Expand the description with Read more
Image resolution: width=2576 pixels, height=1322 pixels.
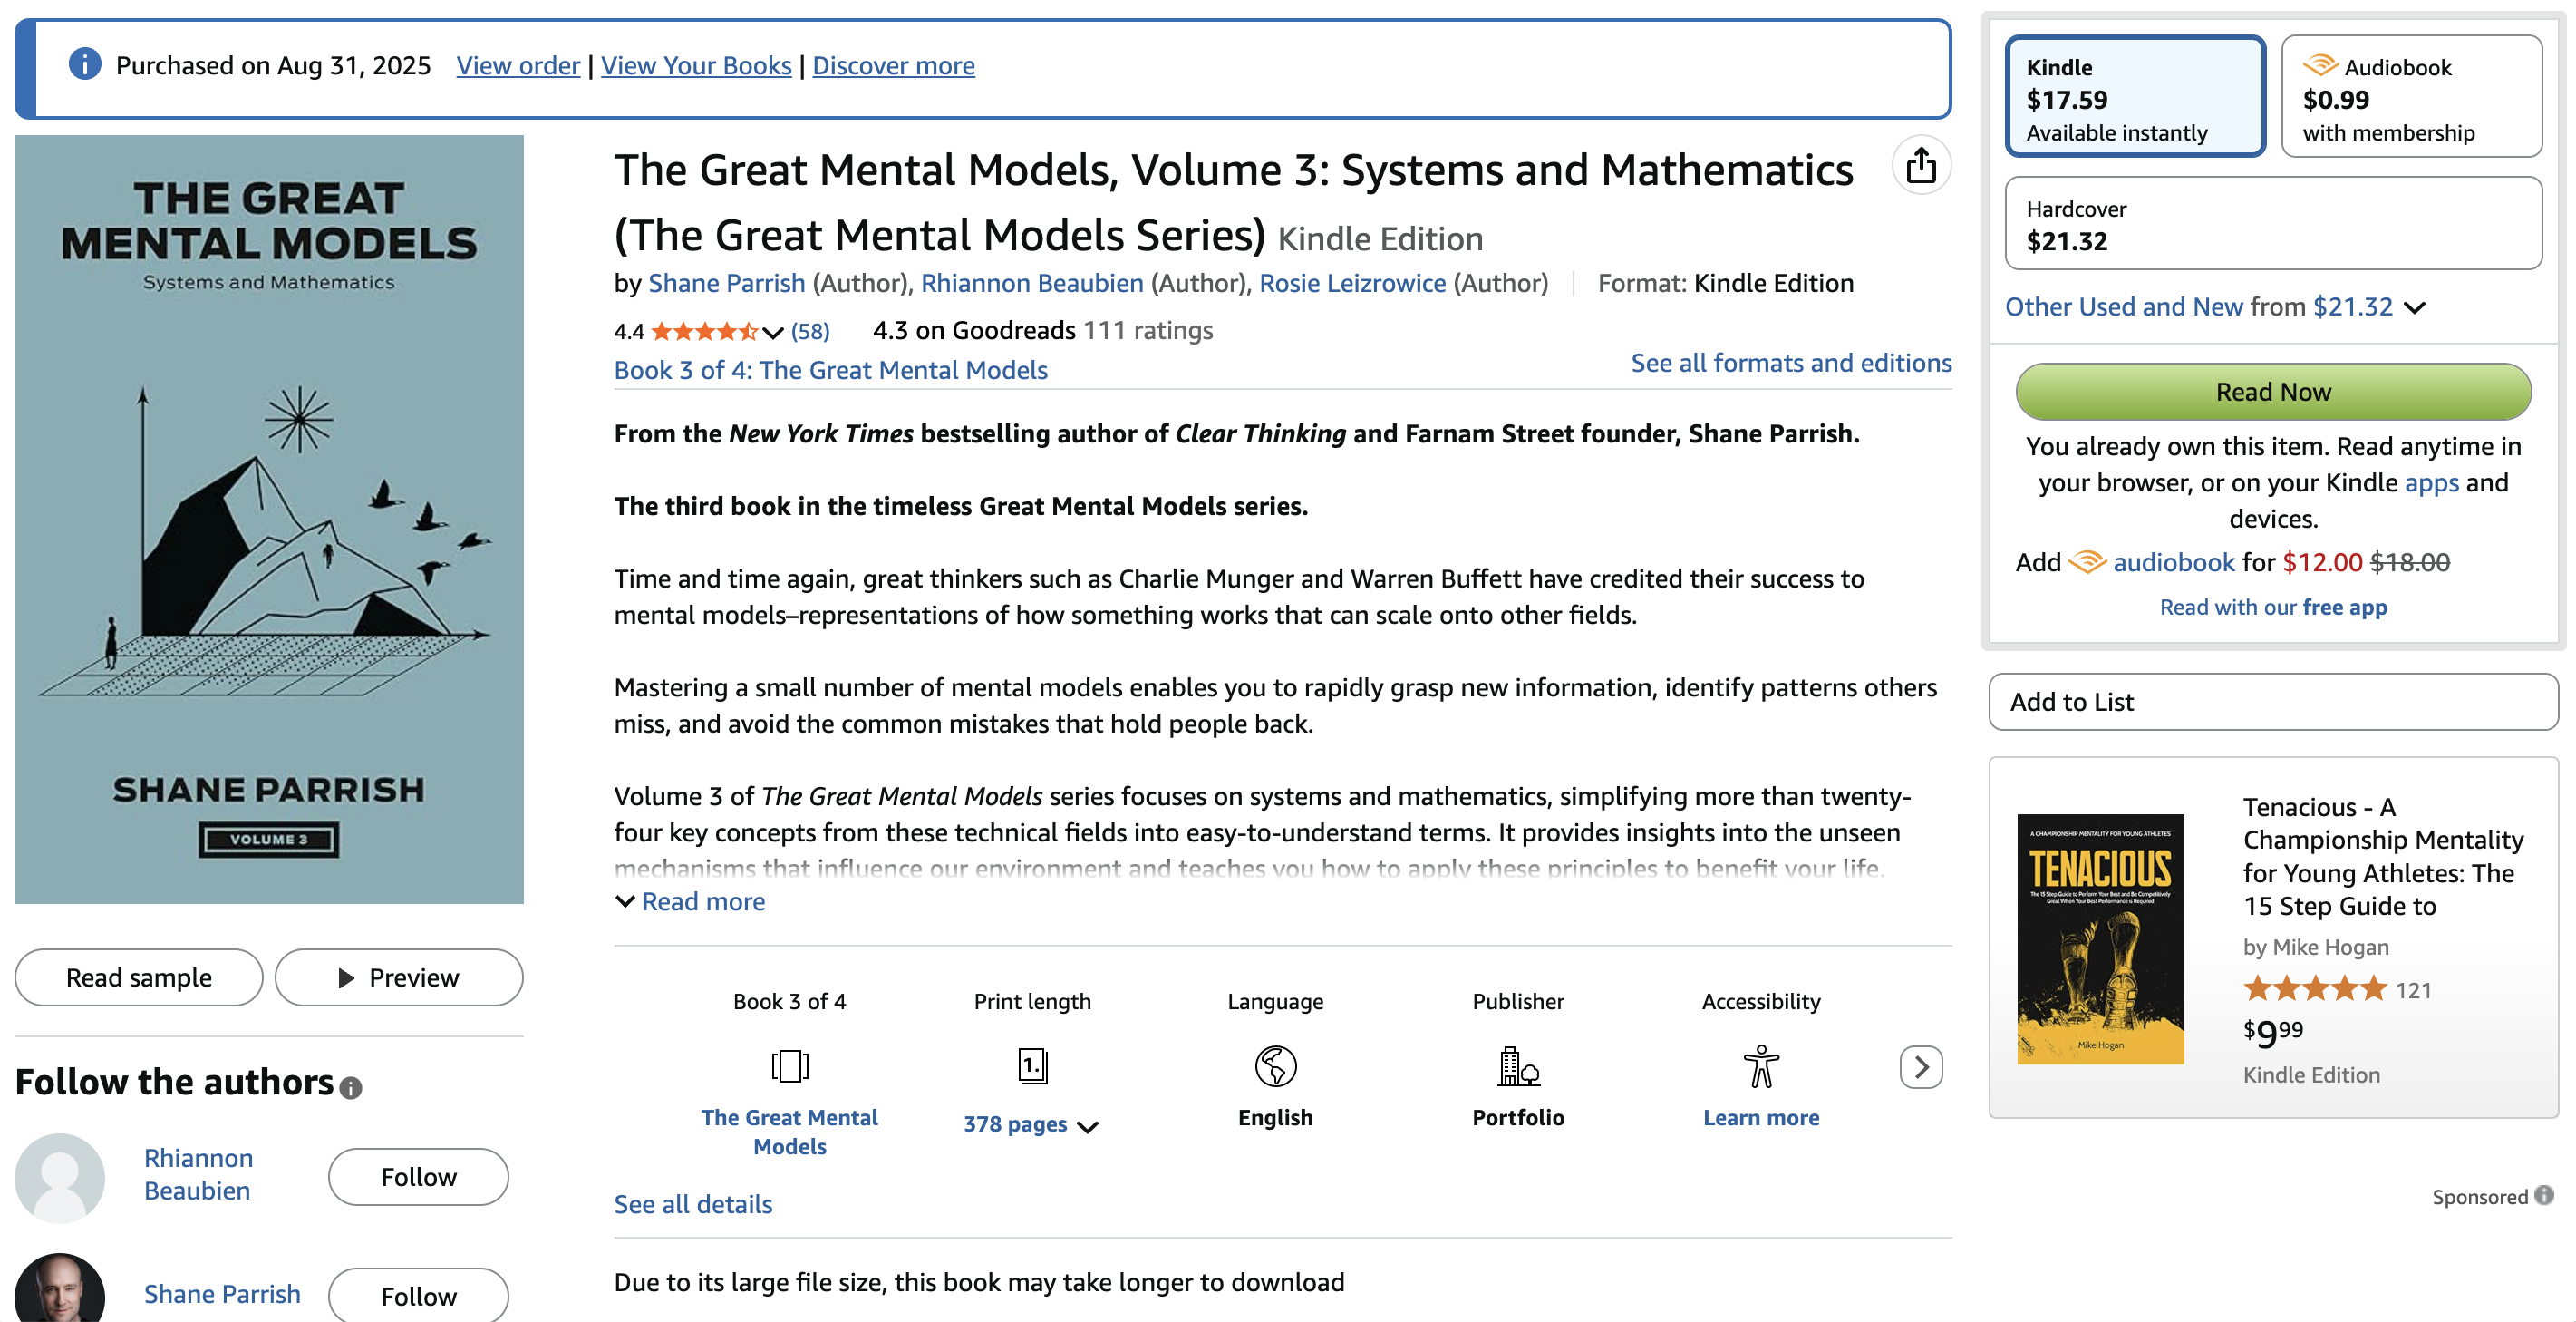tap(702, 902)
